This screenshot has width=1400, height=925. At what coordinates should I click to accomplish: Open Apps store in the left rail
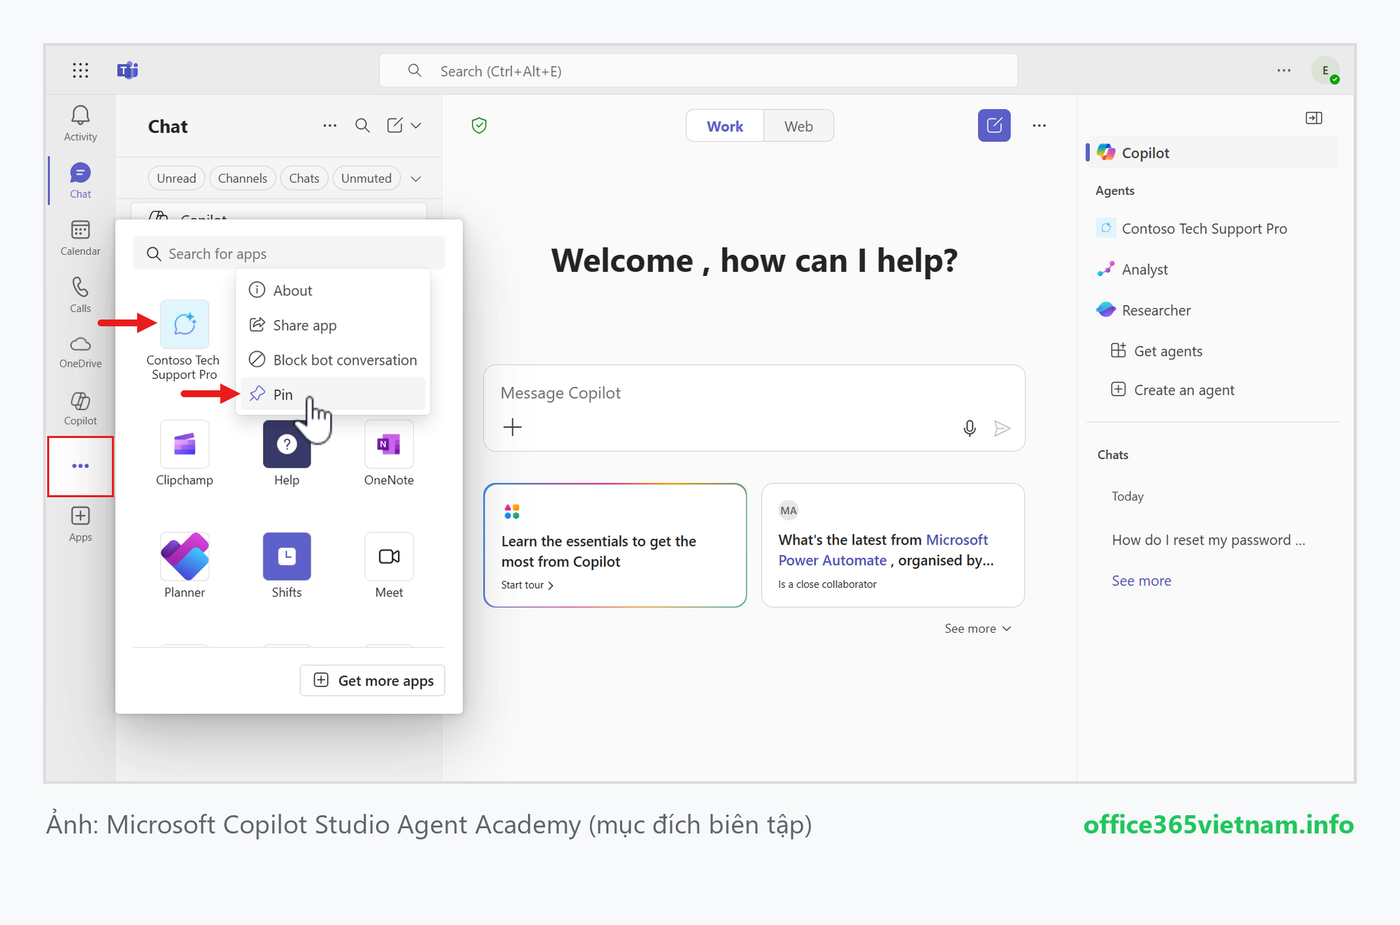click(80, 524)
